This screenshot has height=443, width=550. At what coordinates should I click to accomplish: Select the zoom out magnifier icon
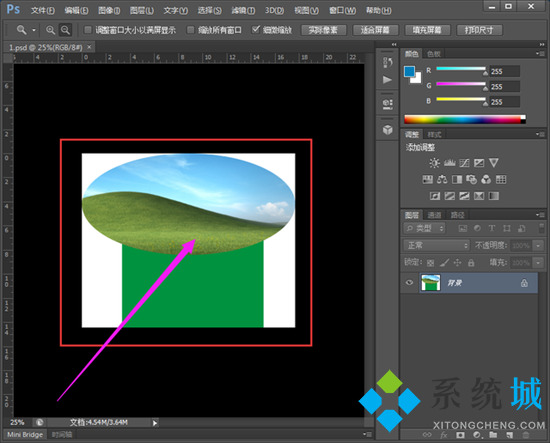tap(65, 30)
